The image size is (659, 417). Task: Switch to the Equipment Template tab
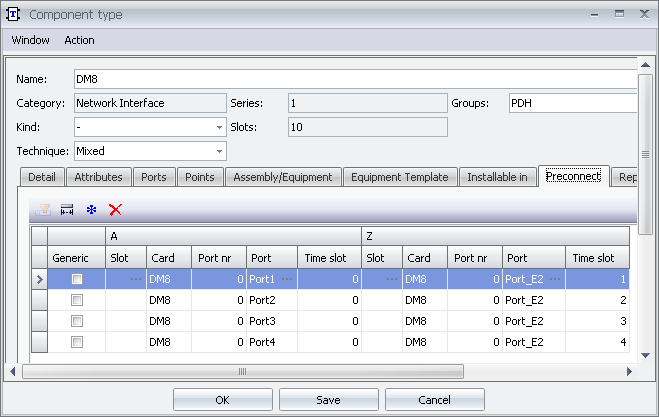(400, 177)
